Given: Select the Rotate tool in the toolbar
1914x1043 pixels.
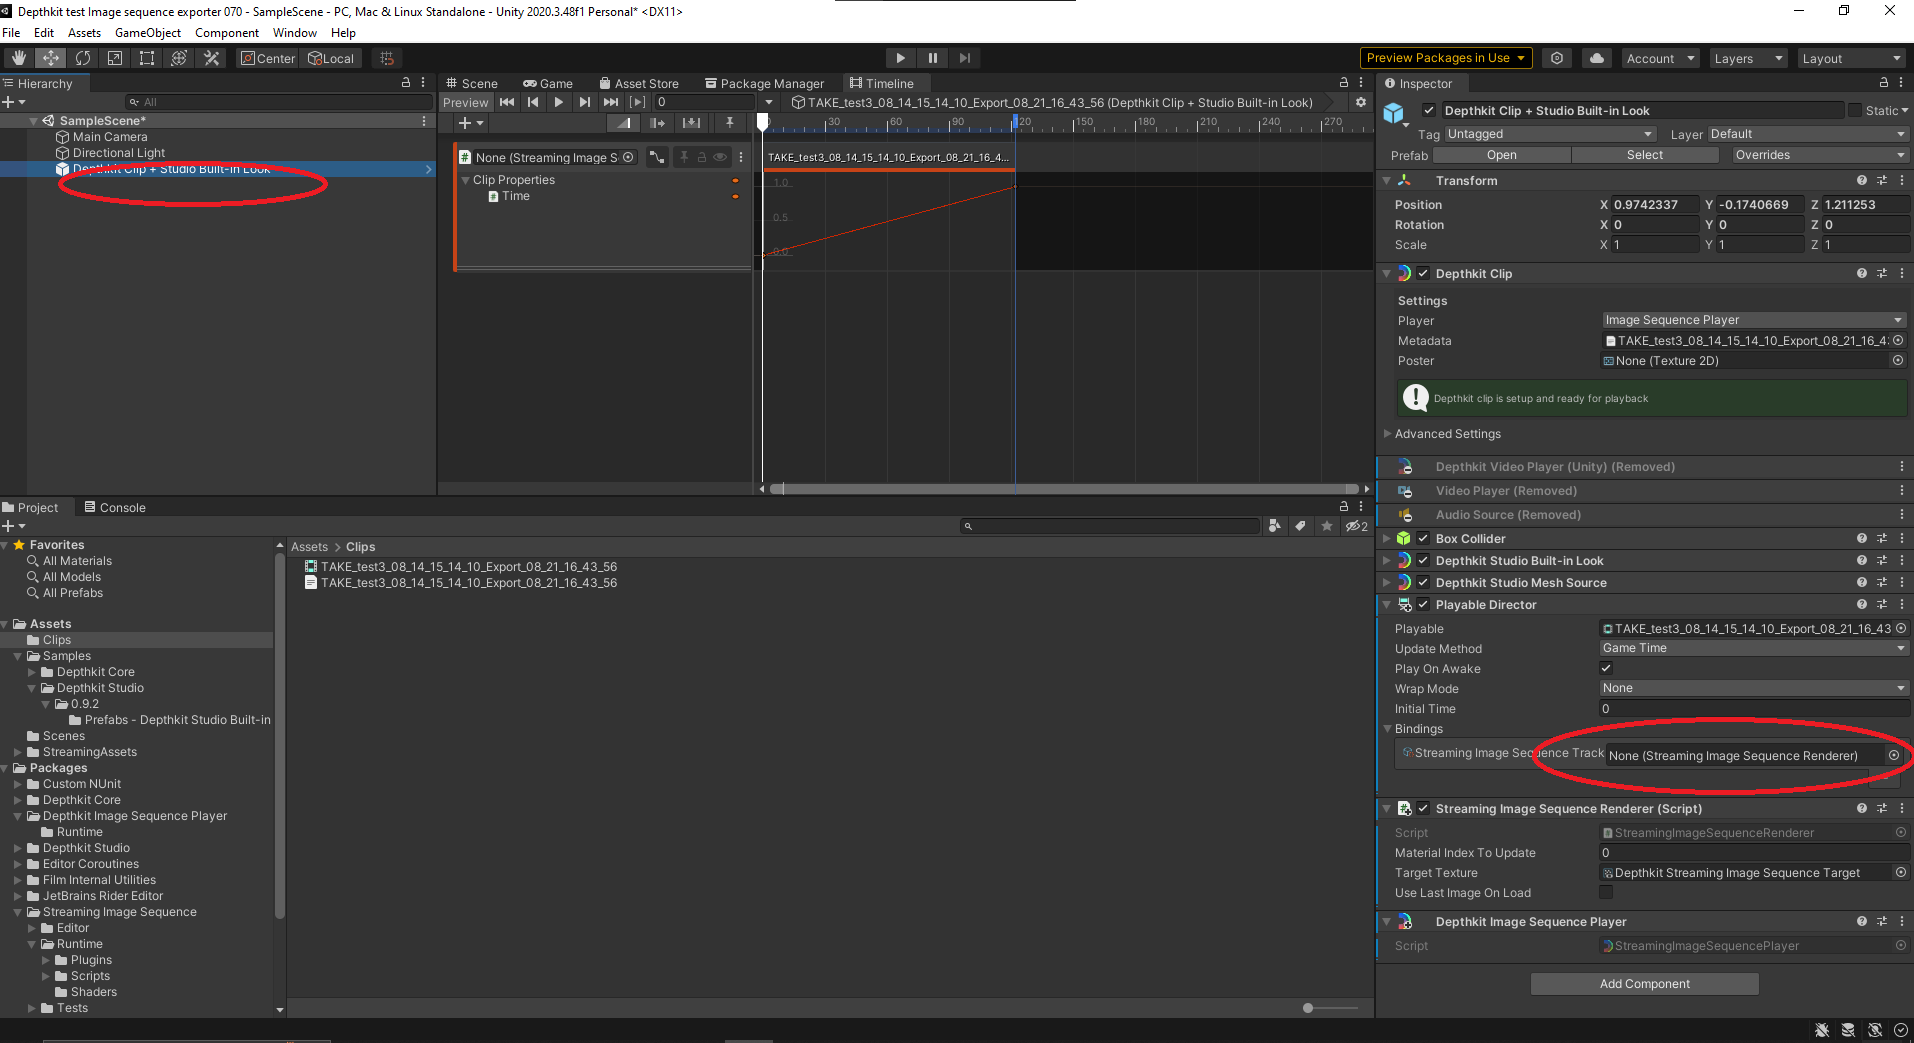Looking at the screenshot, I should pos(83,58).
